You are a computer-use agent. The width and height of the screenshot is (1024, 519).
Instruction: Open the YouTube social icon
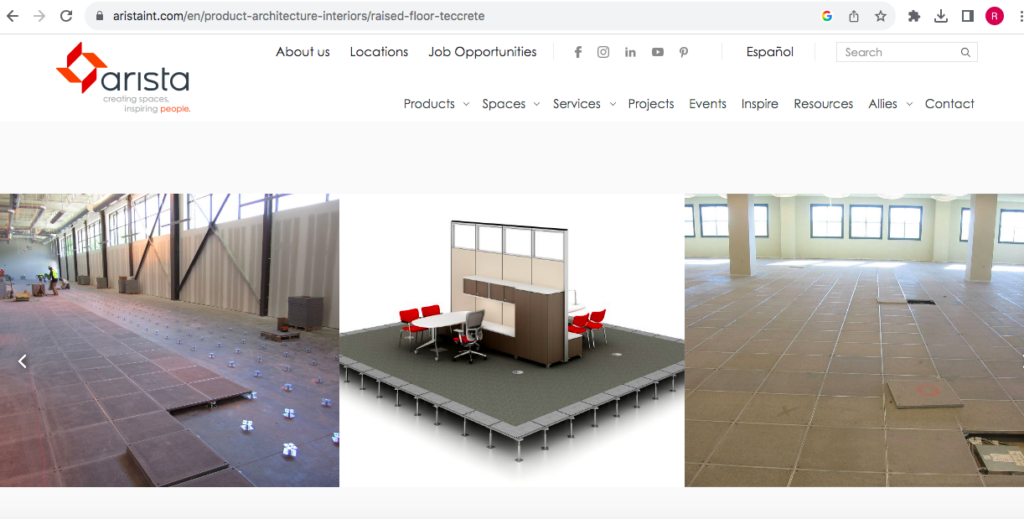click(657, 52)
